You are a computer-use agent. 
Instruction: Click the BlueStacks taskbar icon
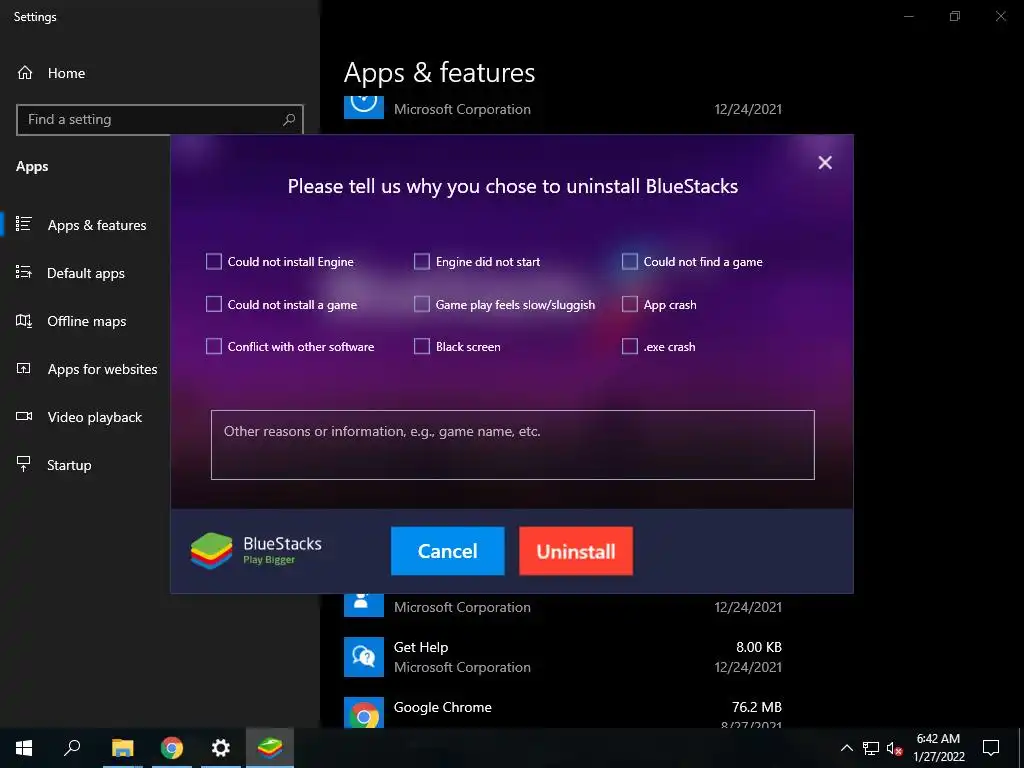[x=270, y=748]
